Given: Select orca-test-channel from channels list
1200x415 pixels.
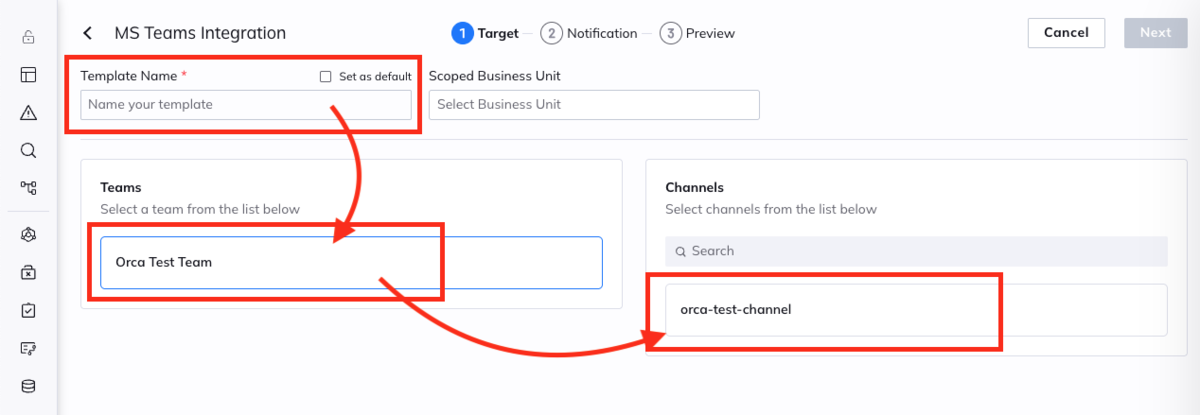Looking at the screenshot, I should tap(916, 310).
